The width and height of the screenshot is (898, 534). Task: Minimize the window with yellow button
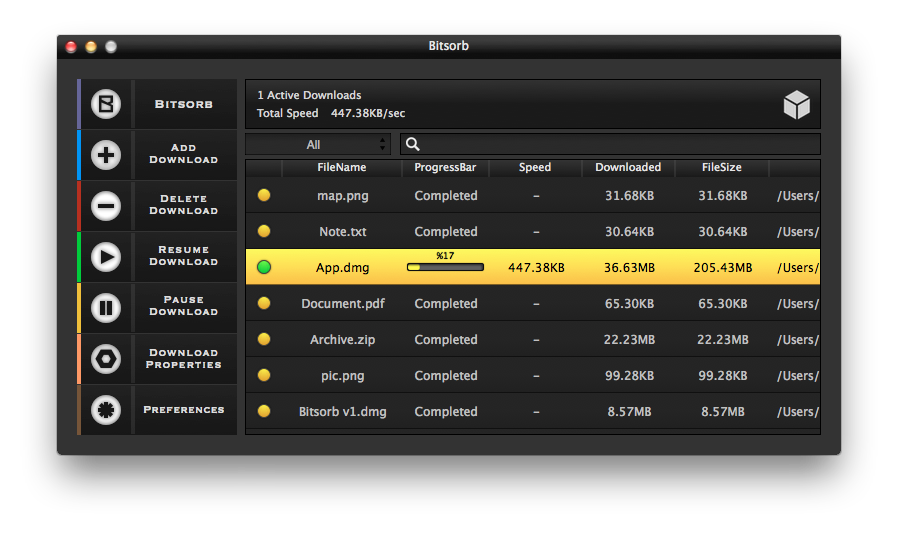pyautogui.click(x=91, y=46)
